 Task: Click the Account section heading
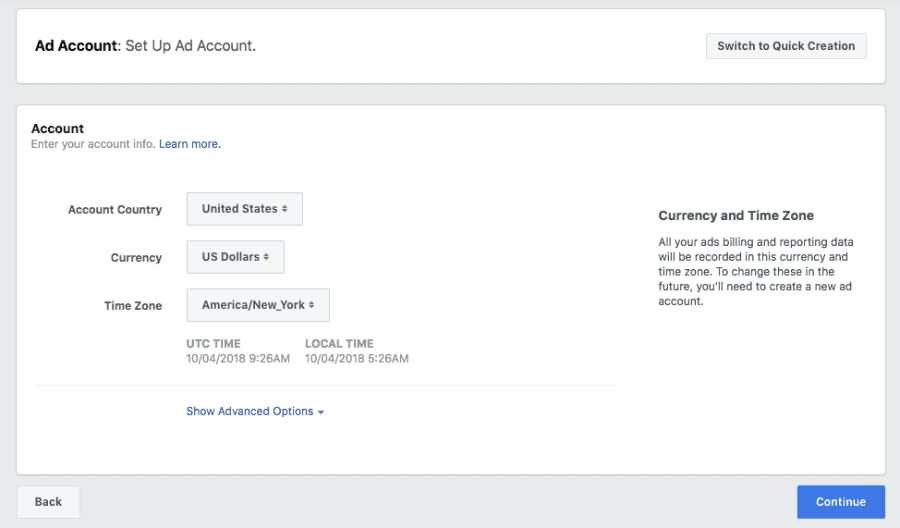pos(58,129)
